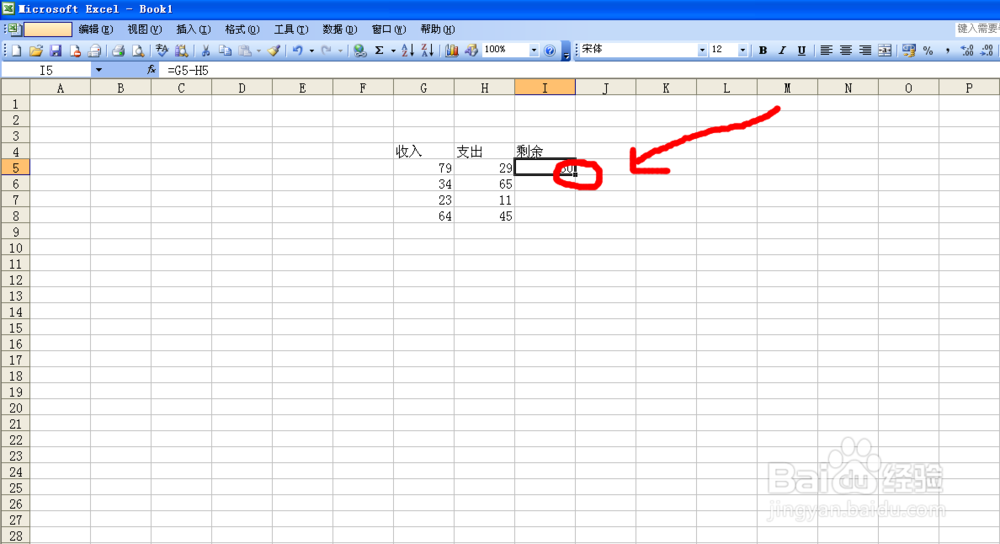
Task: Sort the data ascending A to Z
Action: 408,50
